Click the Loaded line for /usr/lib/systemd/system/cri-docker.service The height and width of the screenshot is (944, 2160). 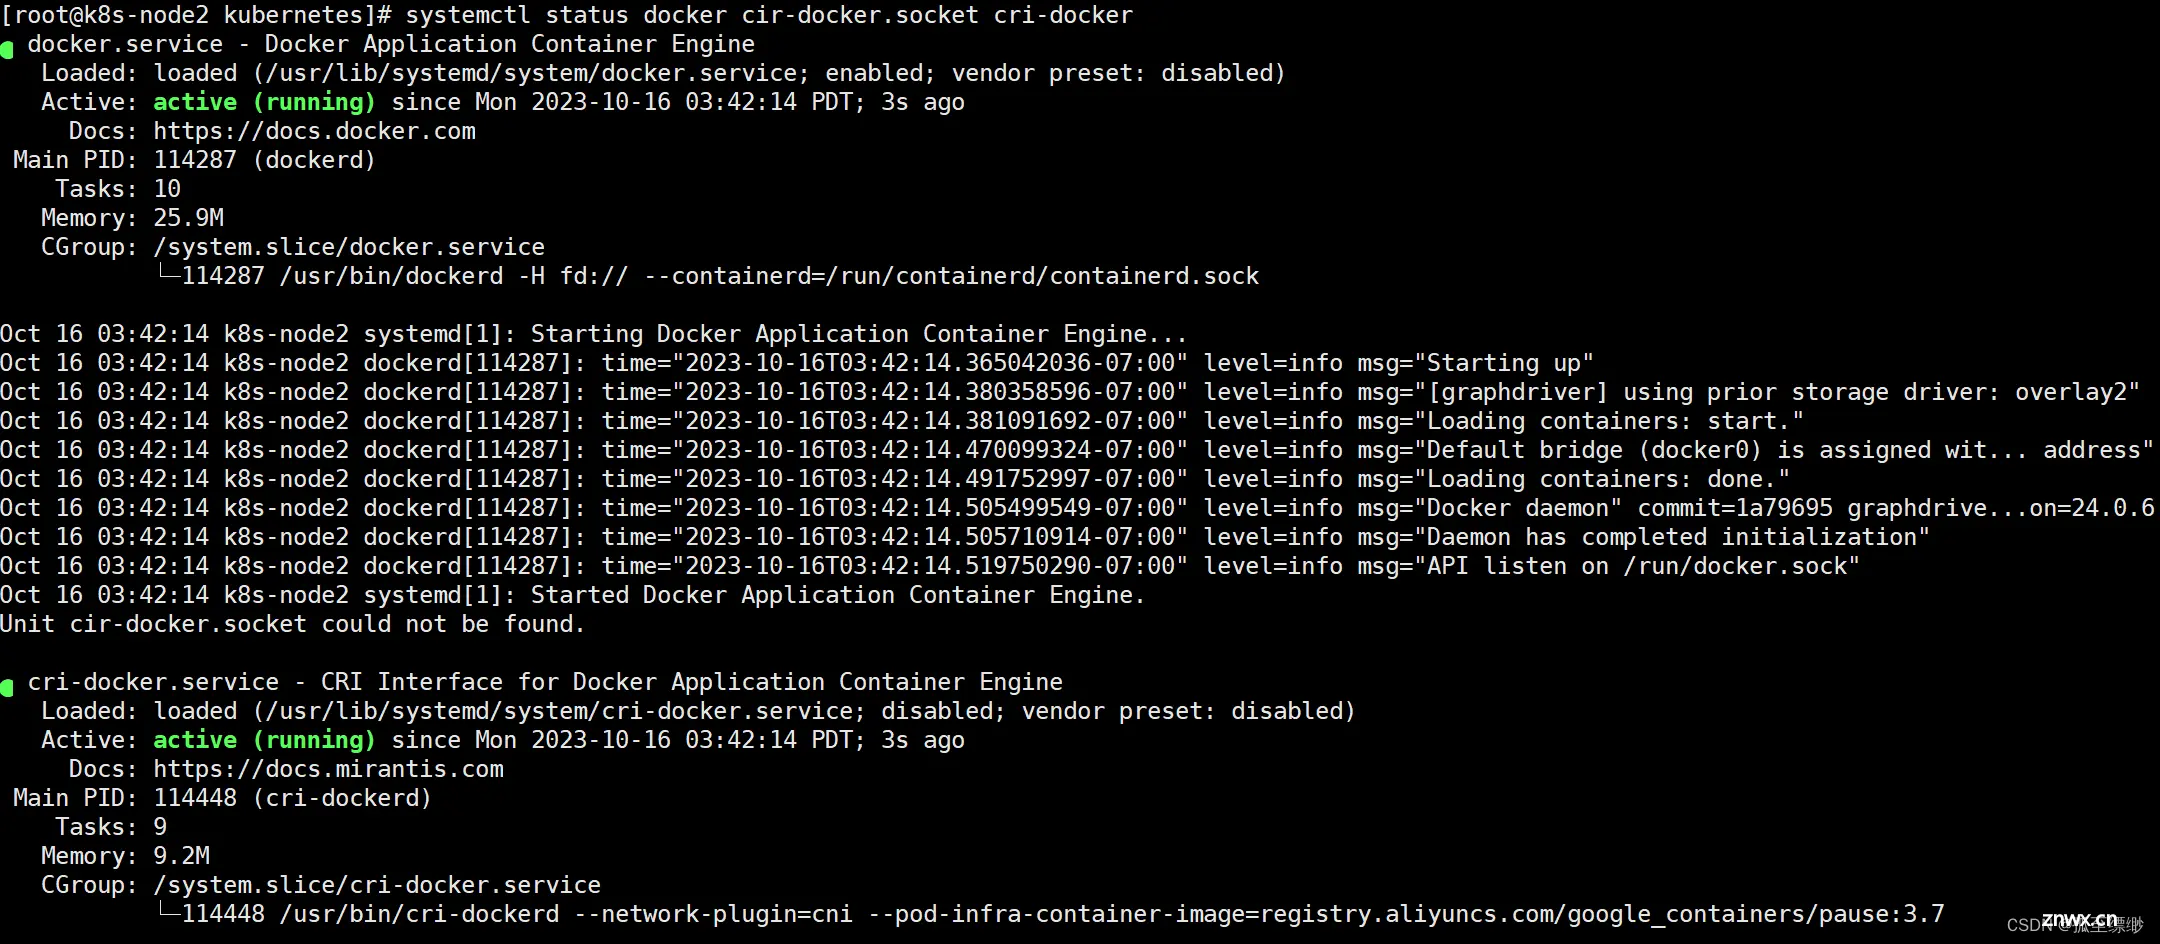click(698, 711)
